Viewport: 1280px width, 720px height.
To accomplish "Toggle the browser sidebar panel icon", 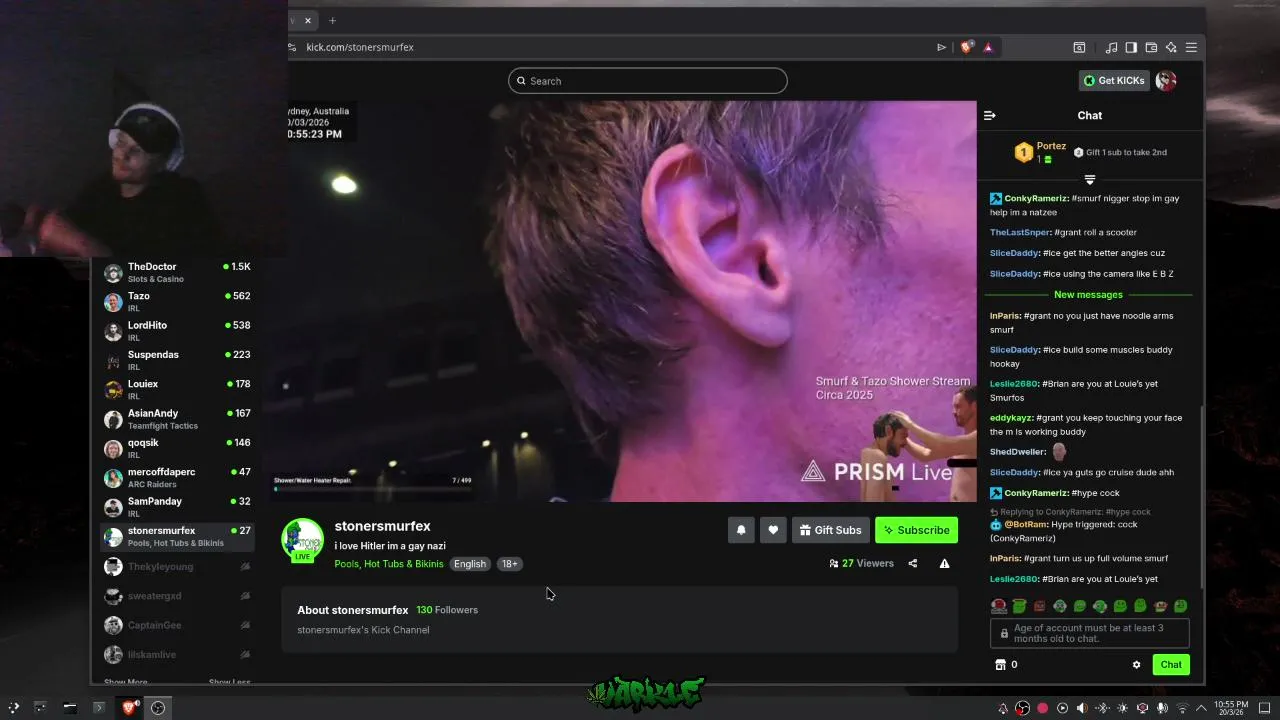I will point(1131,47).
